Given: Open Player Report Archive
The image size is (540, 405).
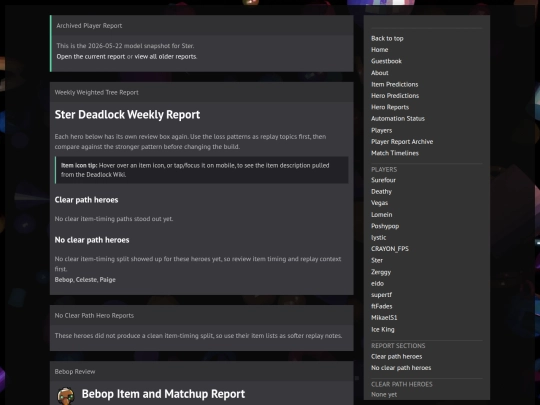Looking at the screenshot, I should point(402,142).
